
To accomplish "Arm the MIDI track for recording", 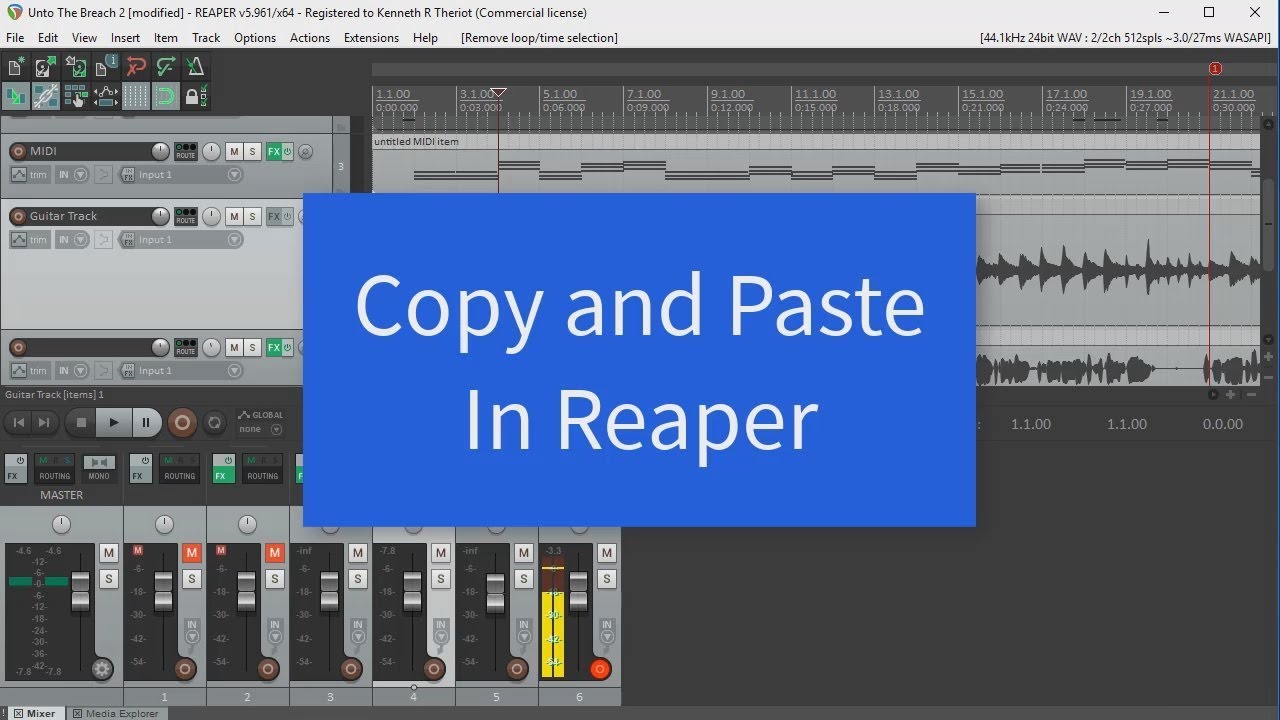I will [18, 152].
